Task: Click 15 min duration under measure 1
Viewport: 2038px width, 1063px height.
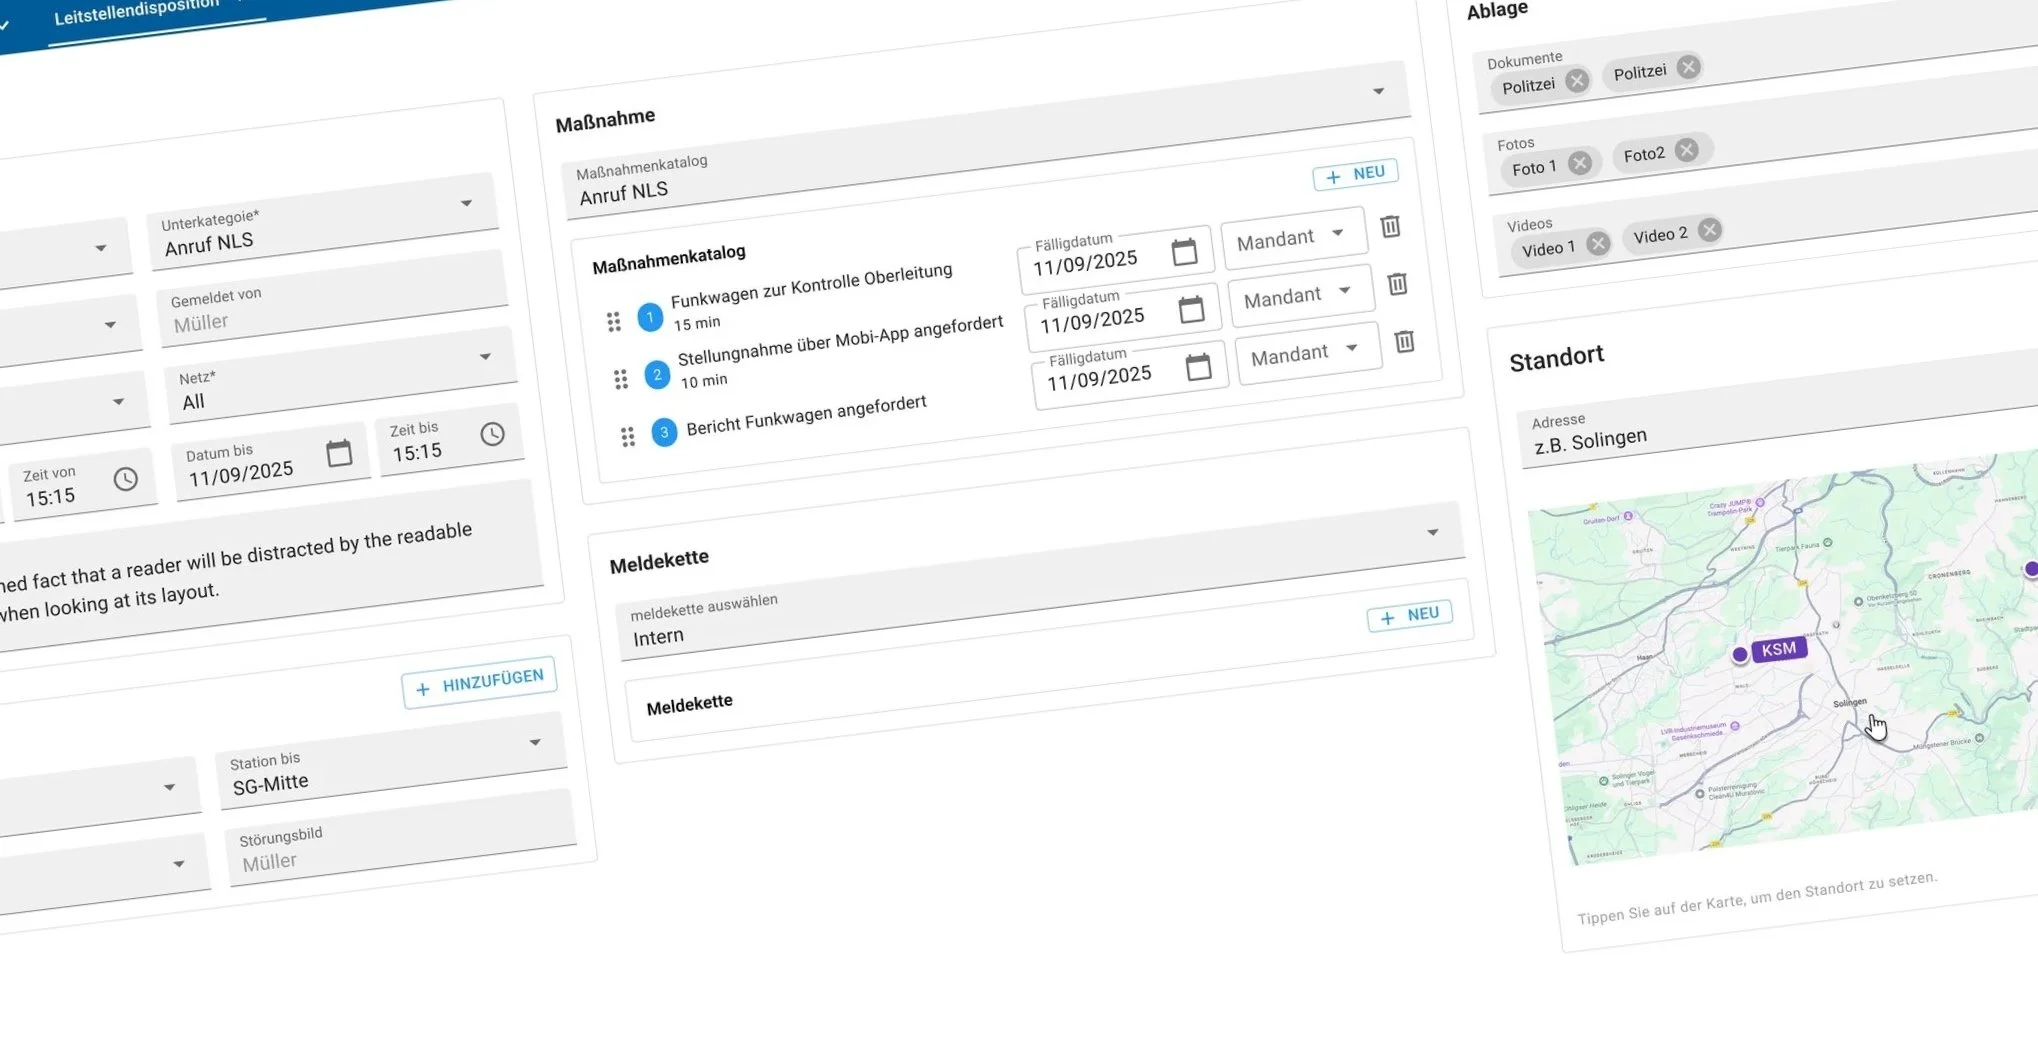Action: [x=697, y=324]
